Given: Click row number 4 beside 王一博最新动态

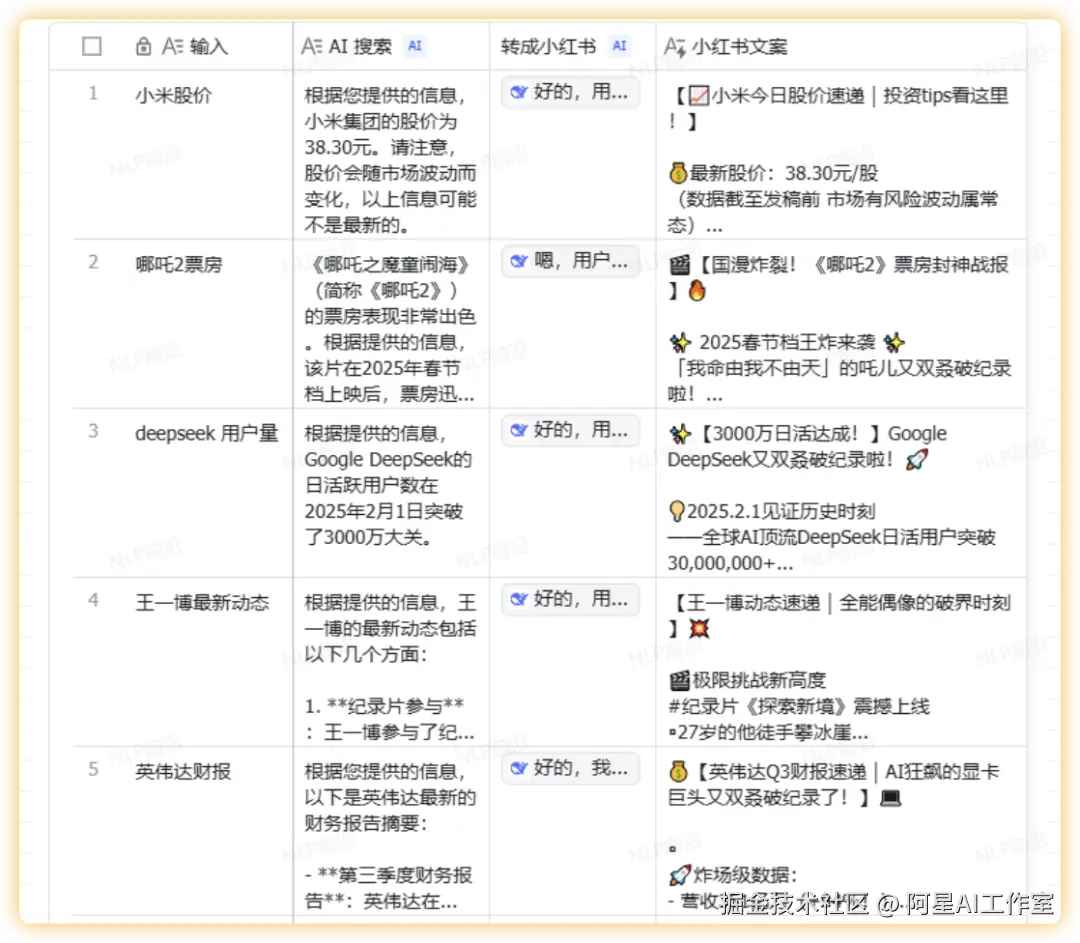Looking at the screenshot, I should [x=93, y=601].
